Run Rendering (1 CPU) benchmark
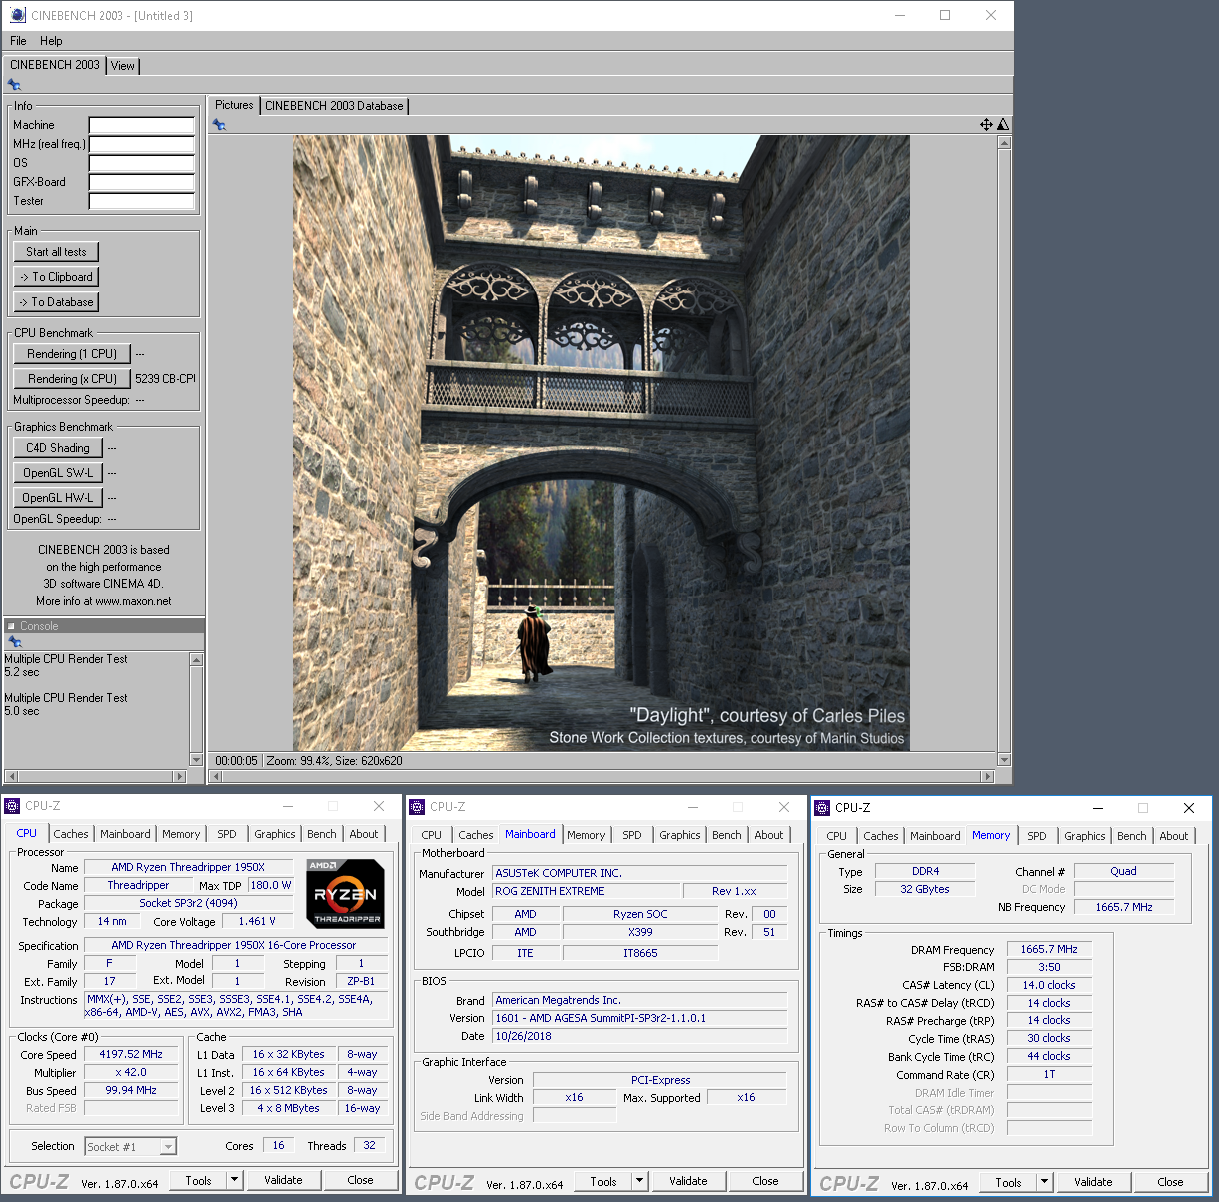Screen dimensions: 1219x1202 (x=72, y=354)
